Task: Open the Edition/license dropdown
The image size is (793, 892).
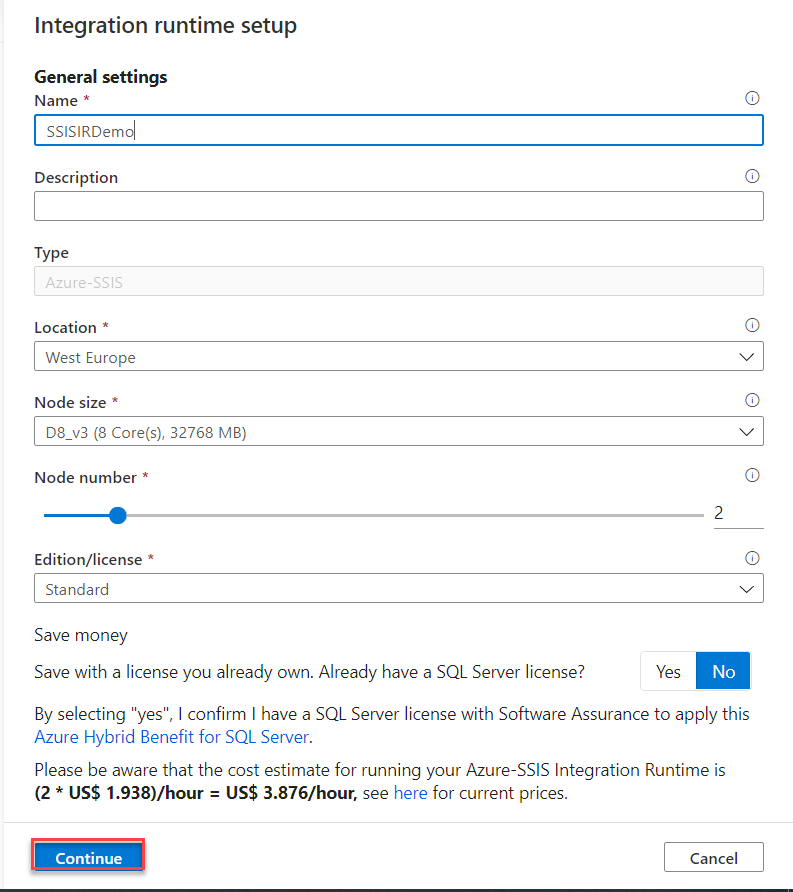Action: pyautogui.click(x=746, y=588)
